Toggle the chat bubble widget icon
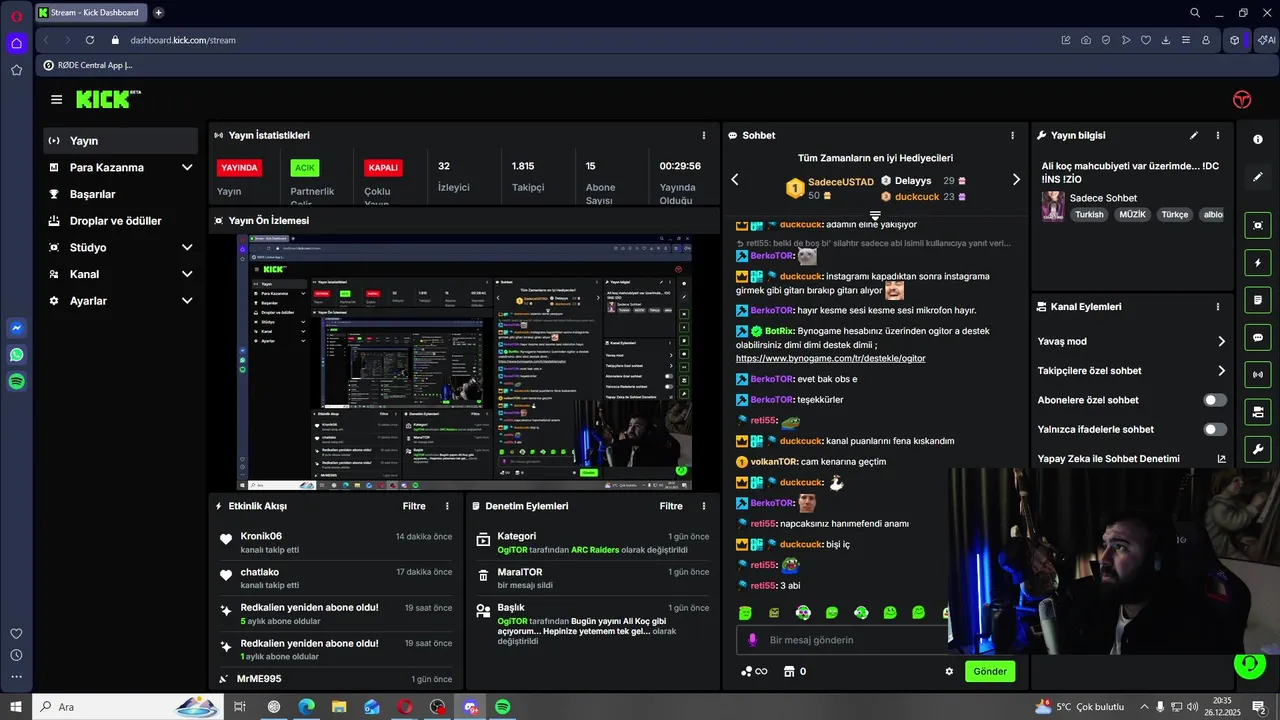 1258,338
